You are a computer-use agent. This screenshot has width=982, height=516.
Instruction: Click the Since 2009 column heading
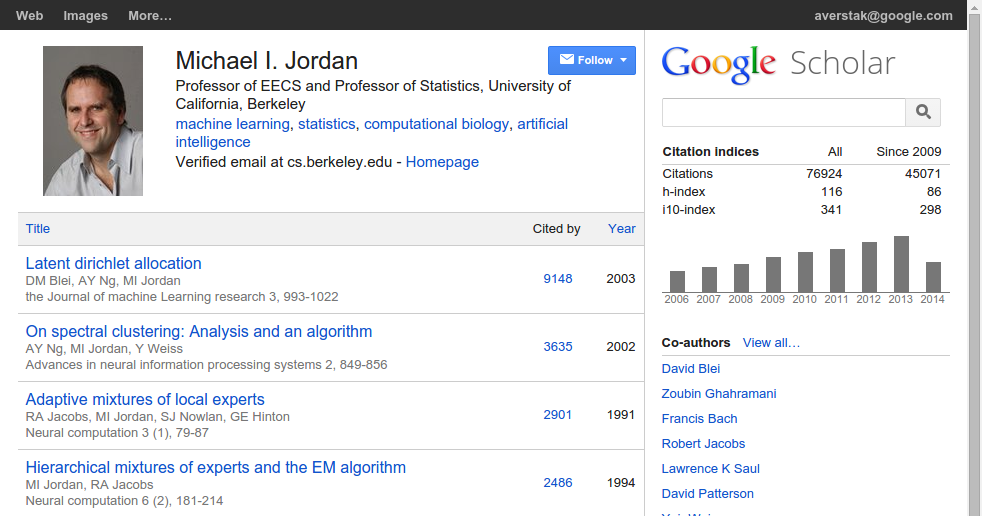click(909, 152)
